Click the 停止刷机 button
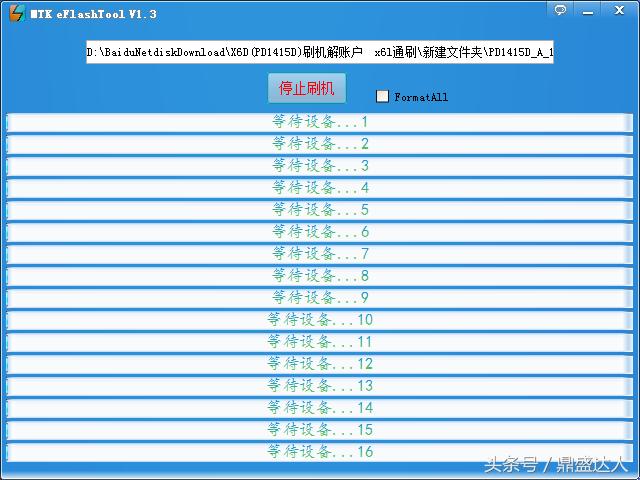This screenshot has width=640, height=480. 307,88
